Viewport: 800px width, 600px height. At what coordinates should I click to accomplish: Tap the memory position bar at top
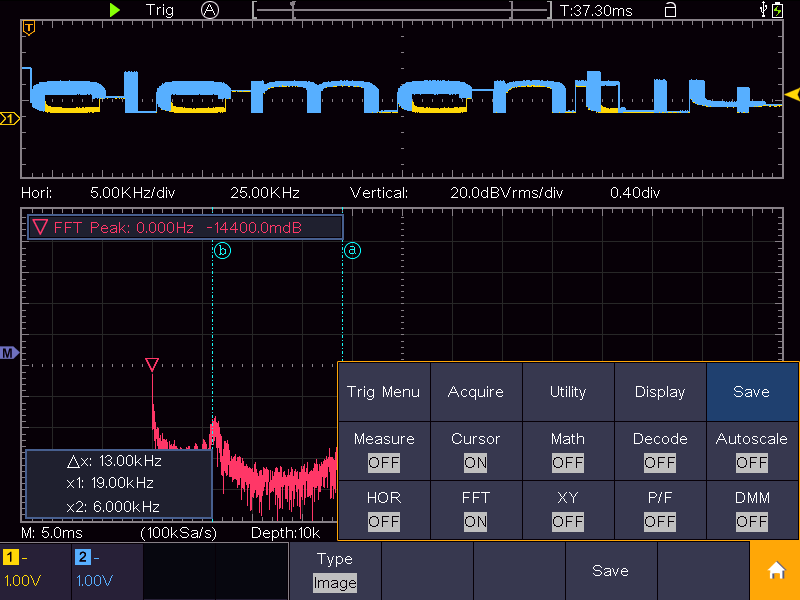[402, 10]
